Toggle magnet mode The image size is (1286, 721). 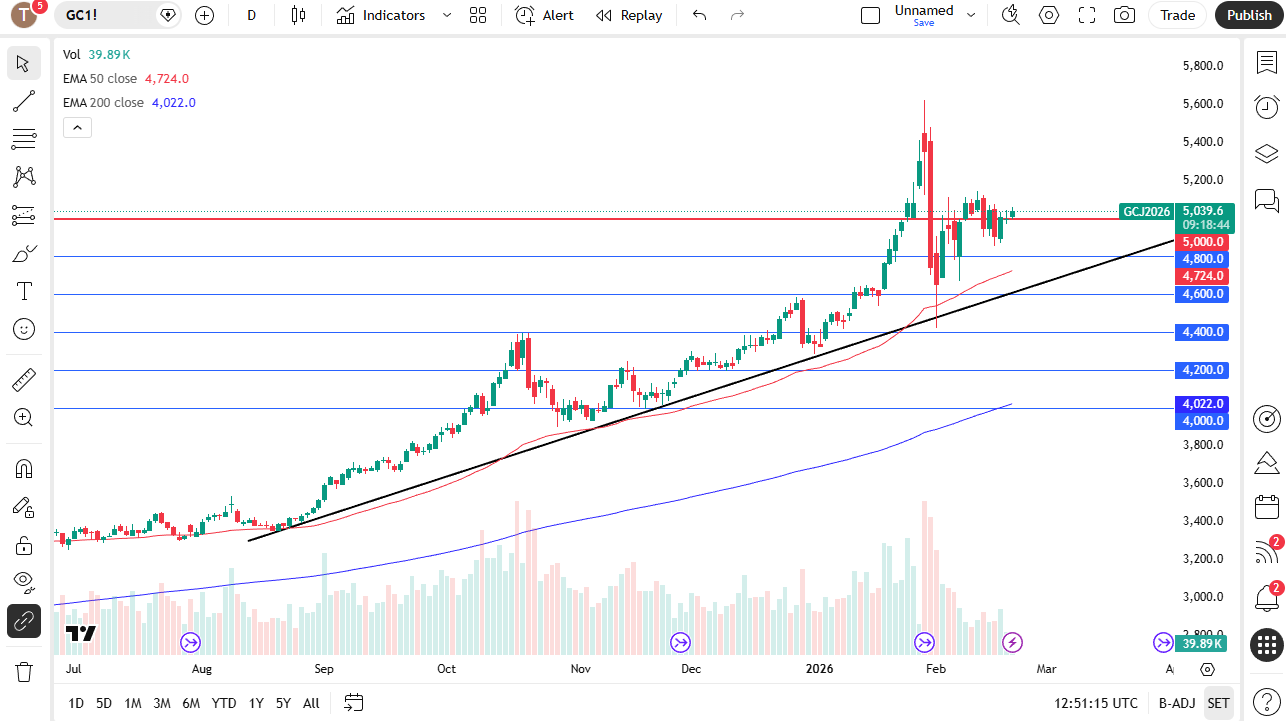(24, 468)
